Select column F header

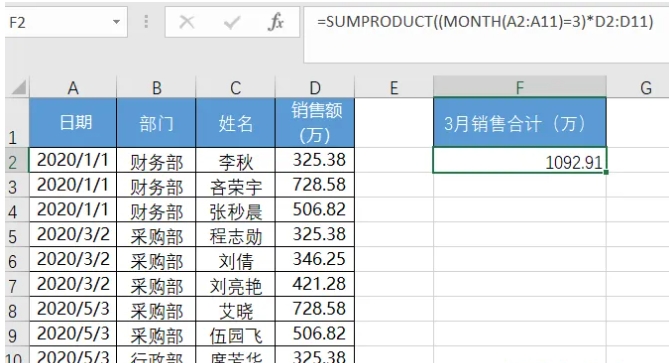click(x=520, y=87)
